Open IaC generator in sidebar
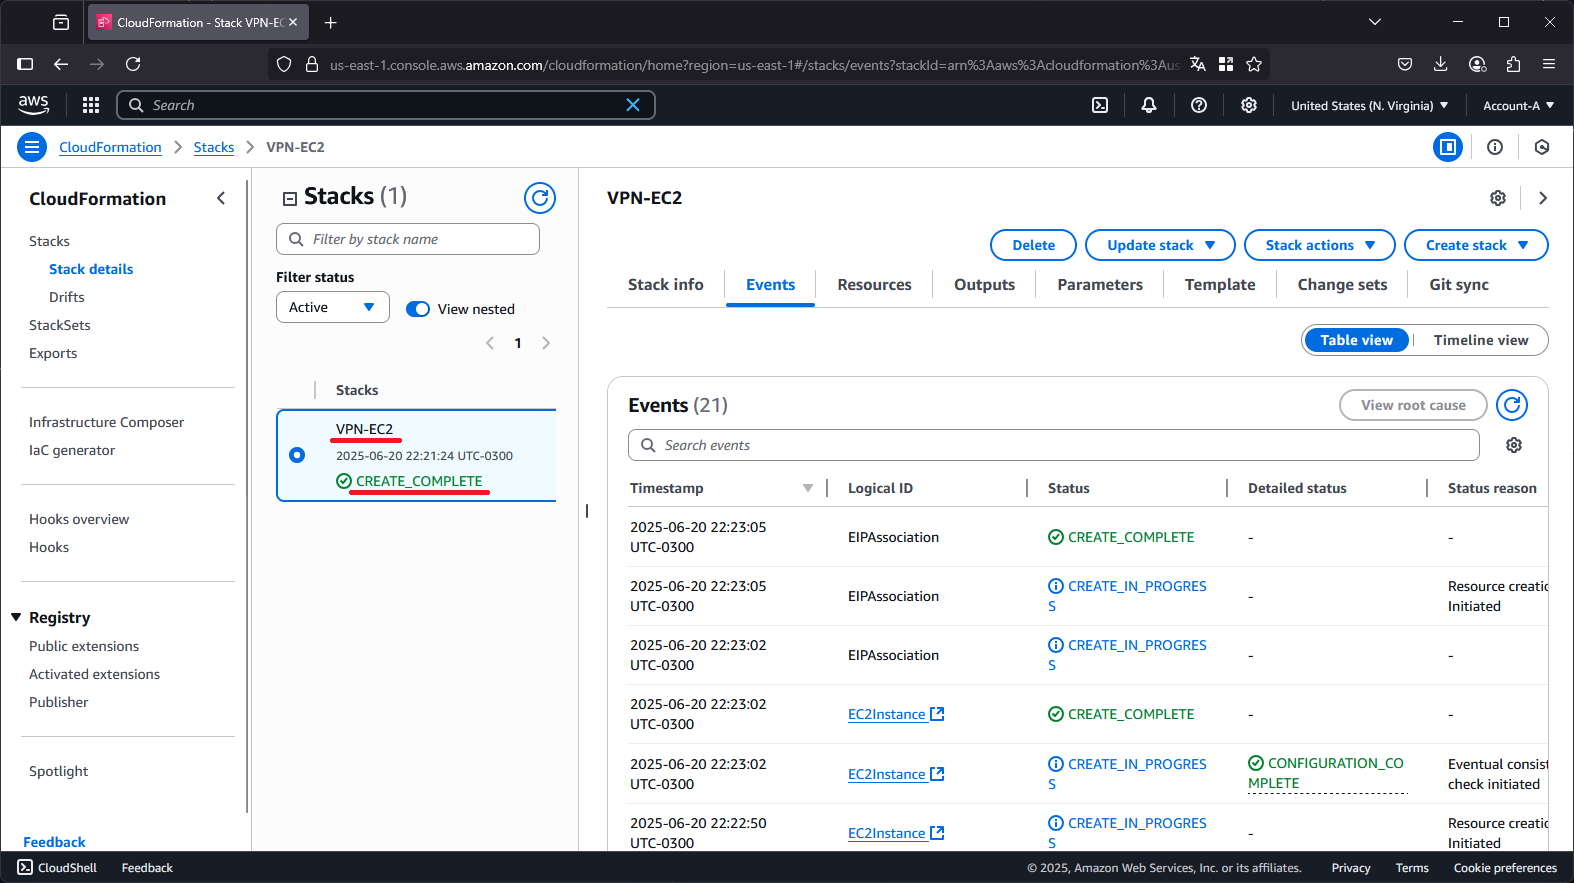This screenshot has width=1574, height=883. click(x=72, y=450)
